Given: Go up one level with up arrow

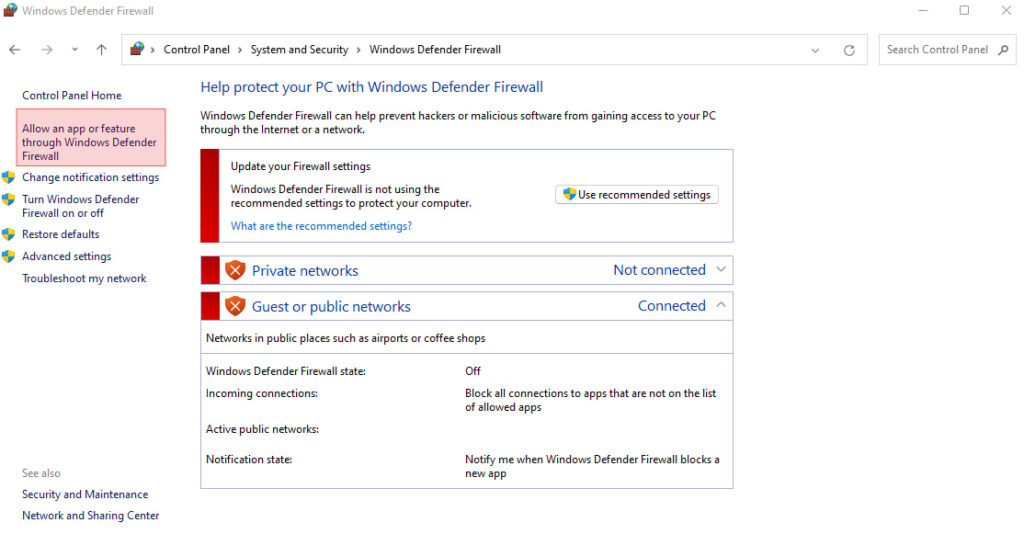Looking at the screenshot, I should [101, 50].
